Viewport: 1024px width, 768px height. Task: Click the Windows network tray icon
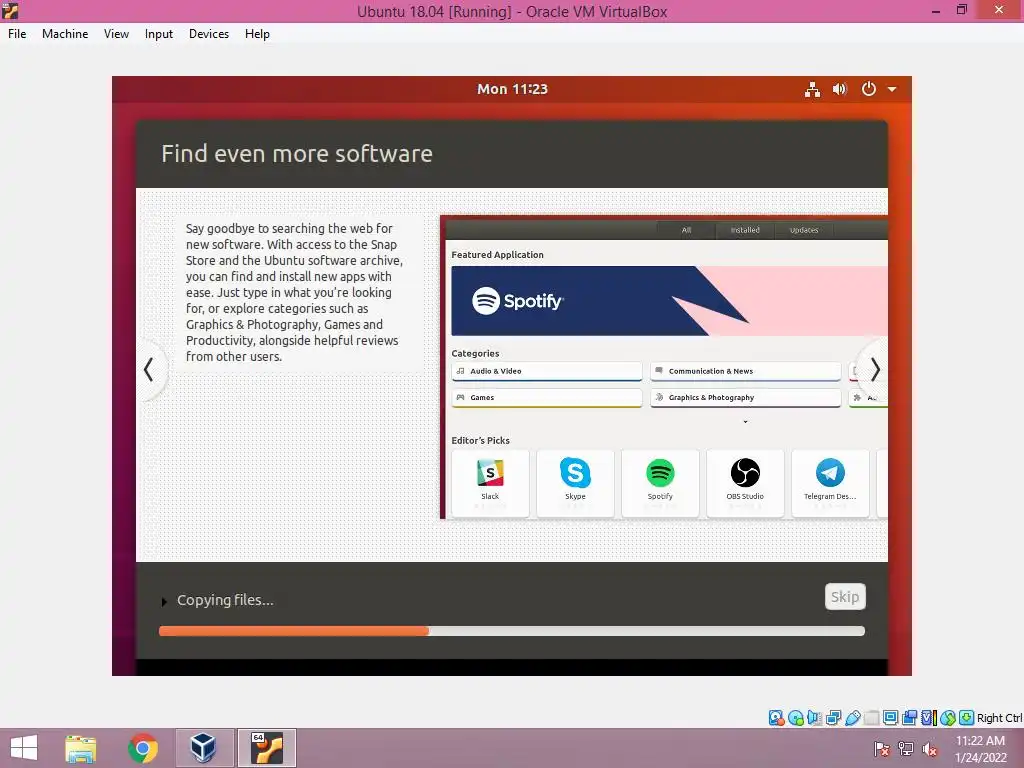click(x=906, y=749)
